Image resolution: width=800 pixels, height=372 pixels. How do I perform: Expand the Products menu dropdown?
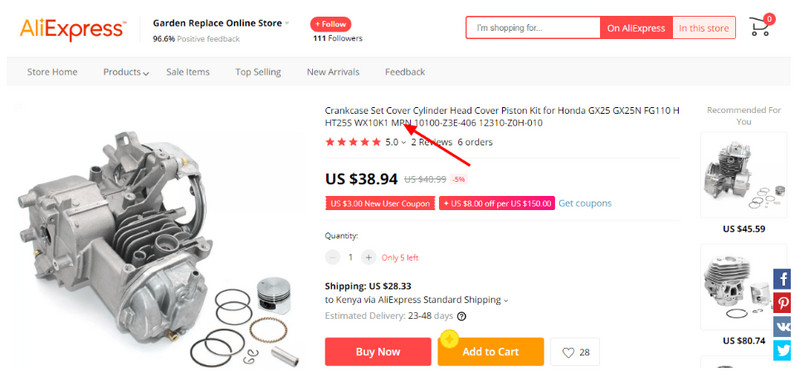[126, 72]
